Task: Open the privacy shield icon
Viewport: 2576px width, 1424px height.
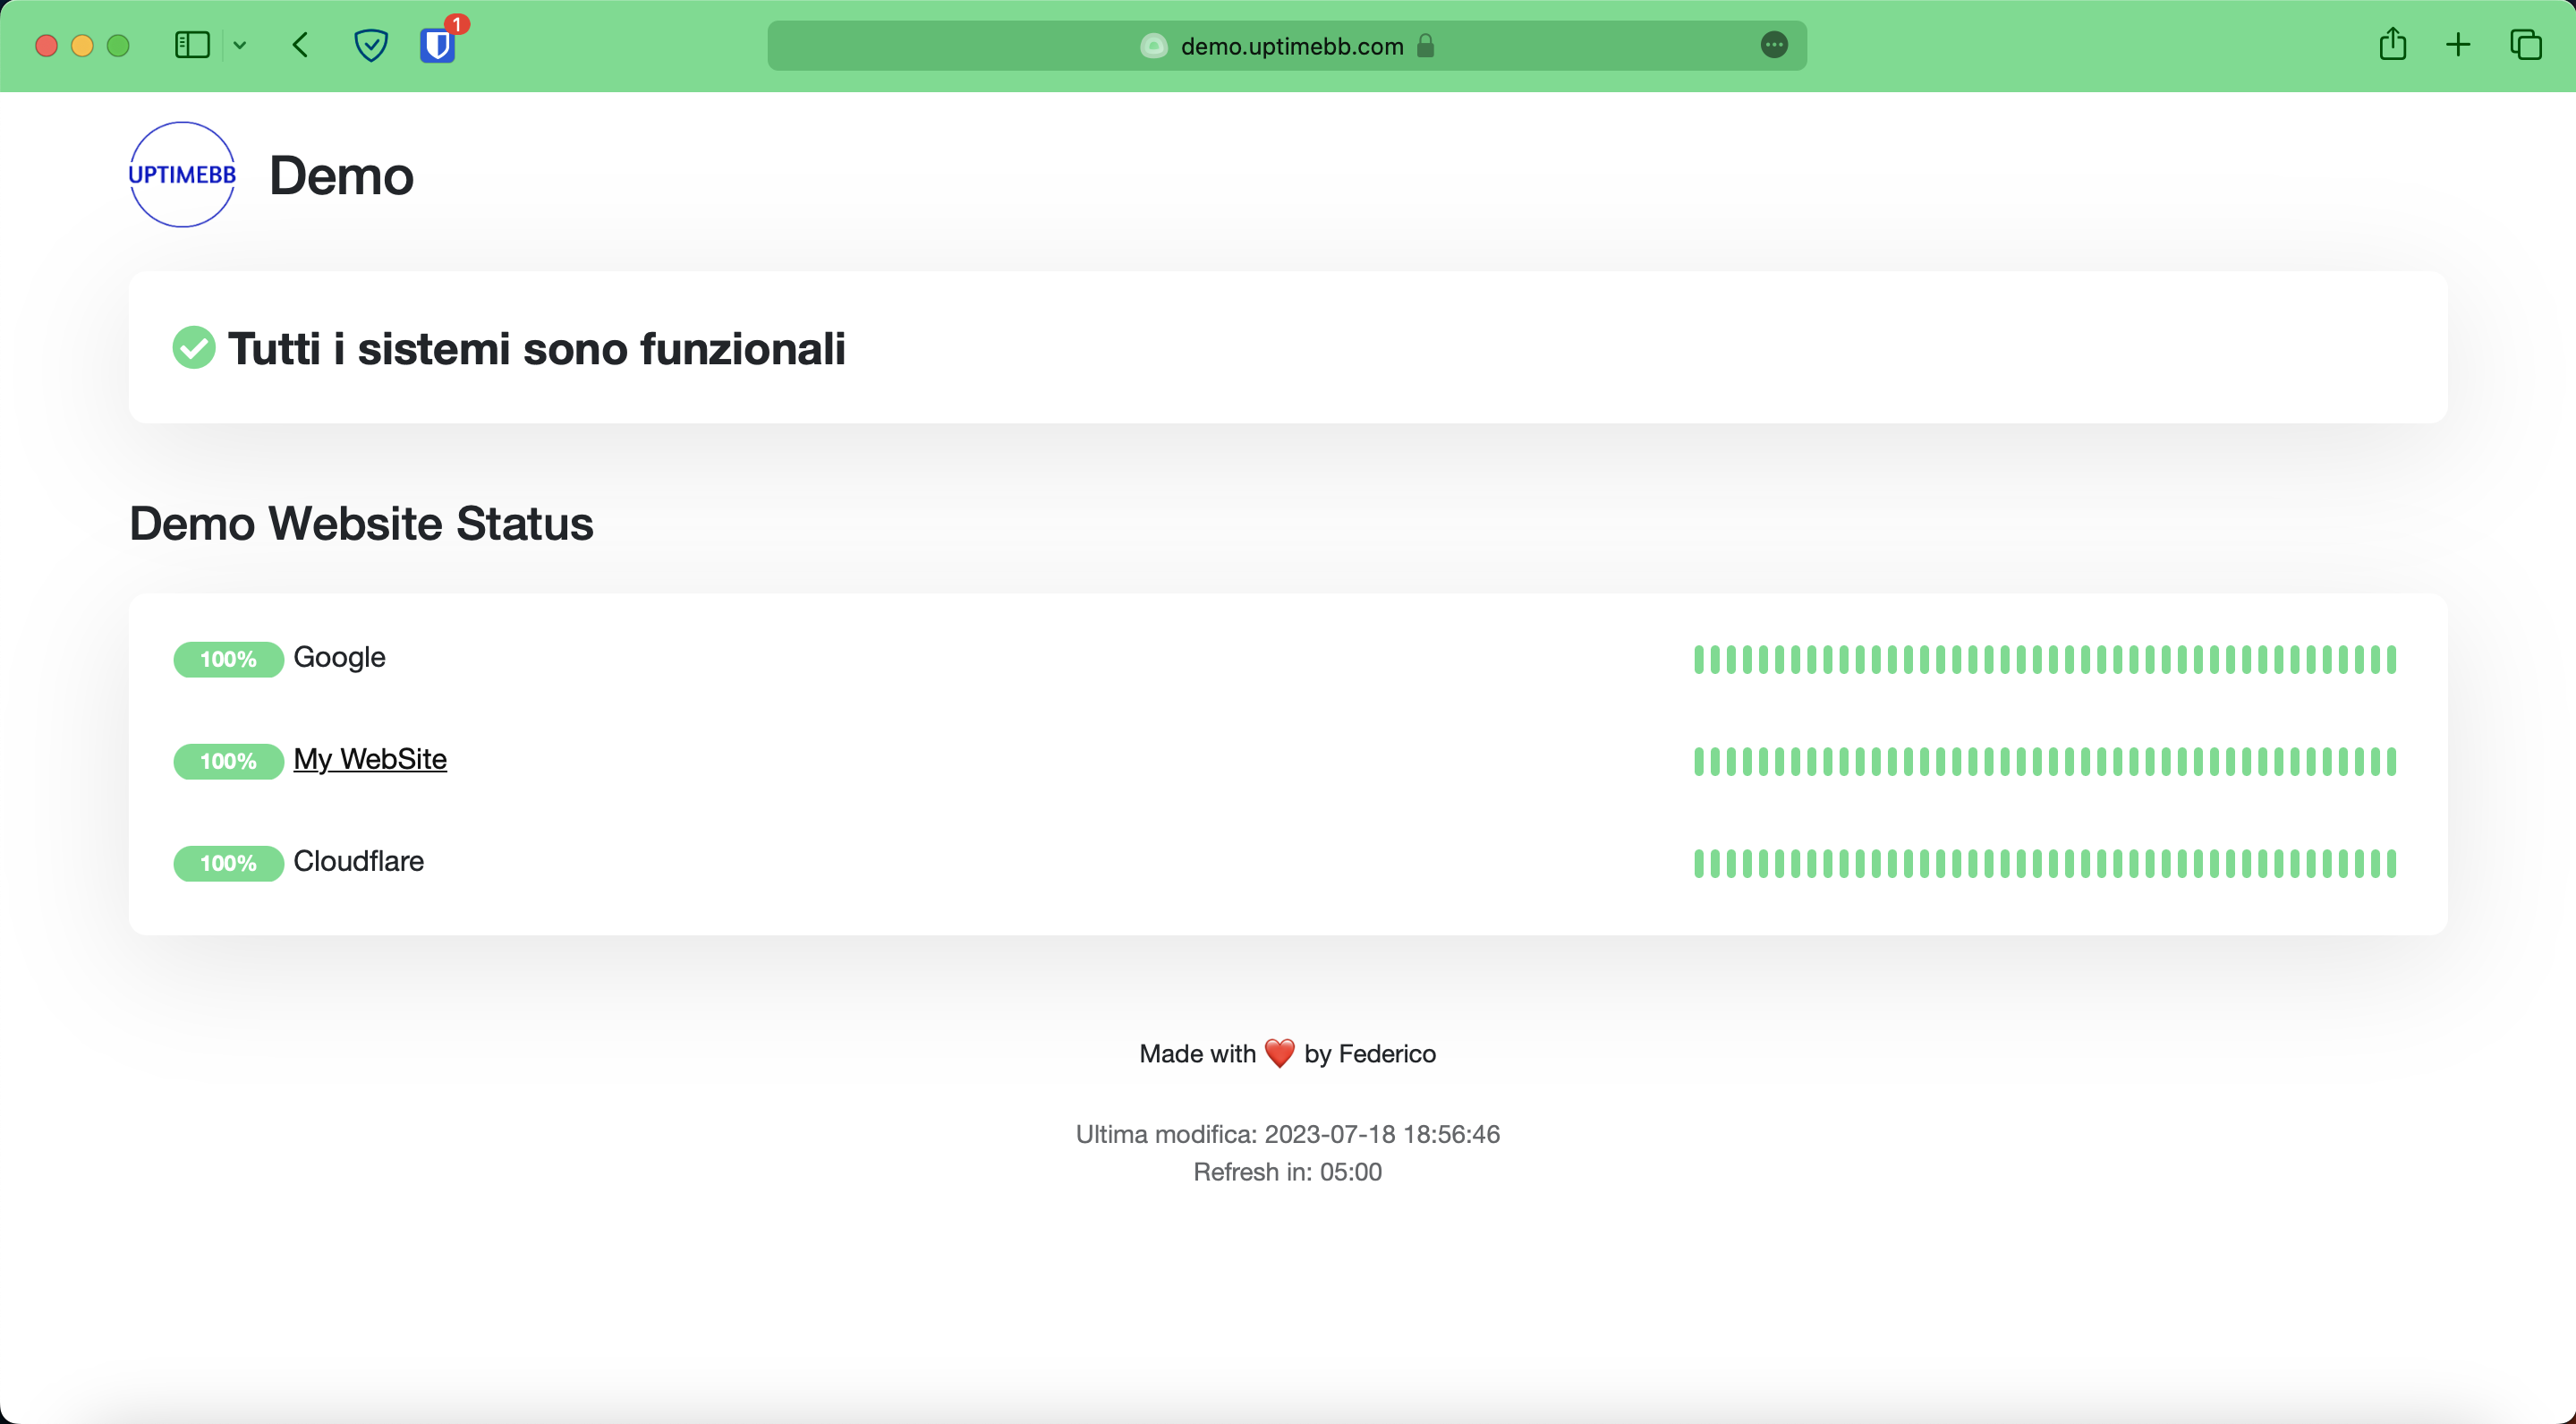Action: (371, 46)
